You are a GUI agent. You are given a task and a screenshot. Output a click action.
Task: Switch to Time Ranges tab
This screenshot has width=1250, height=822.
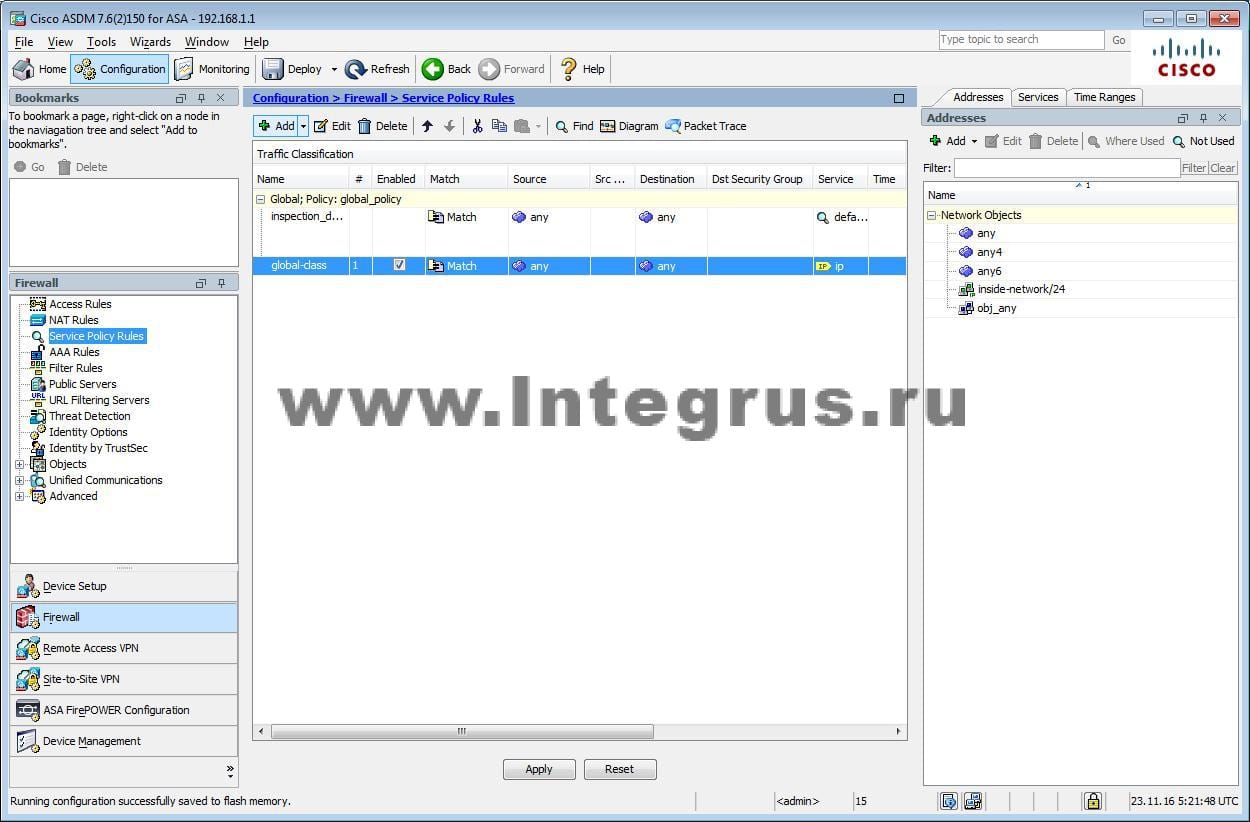click(1104, 97)
